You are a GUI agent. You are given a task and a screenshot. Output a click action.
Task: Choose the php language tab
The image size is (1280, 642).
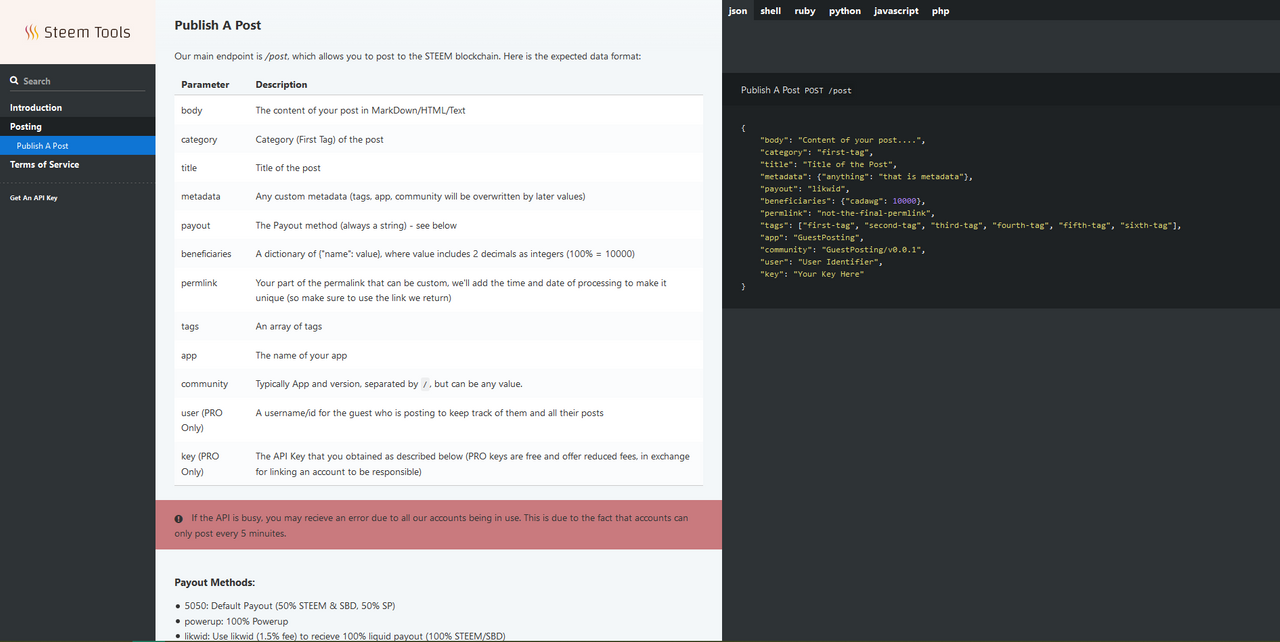(940, 11)
